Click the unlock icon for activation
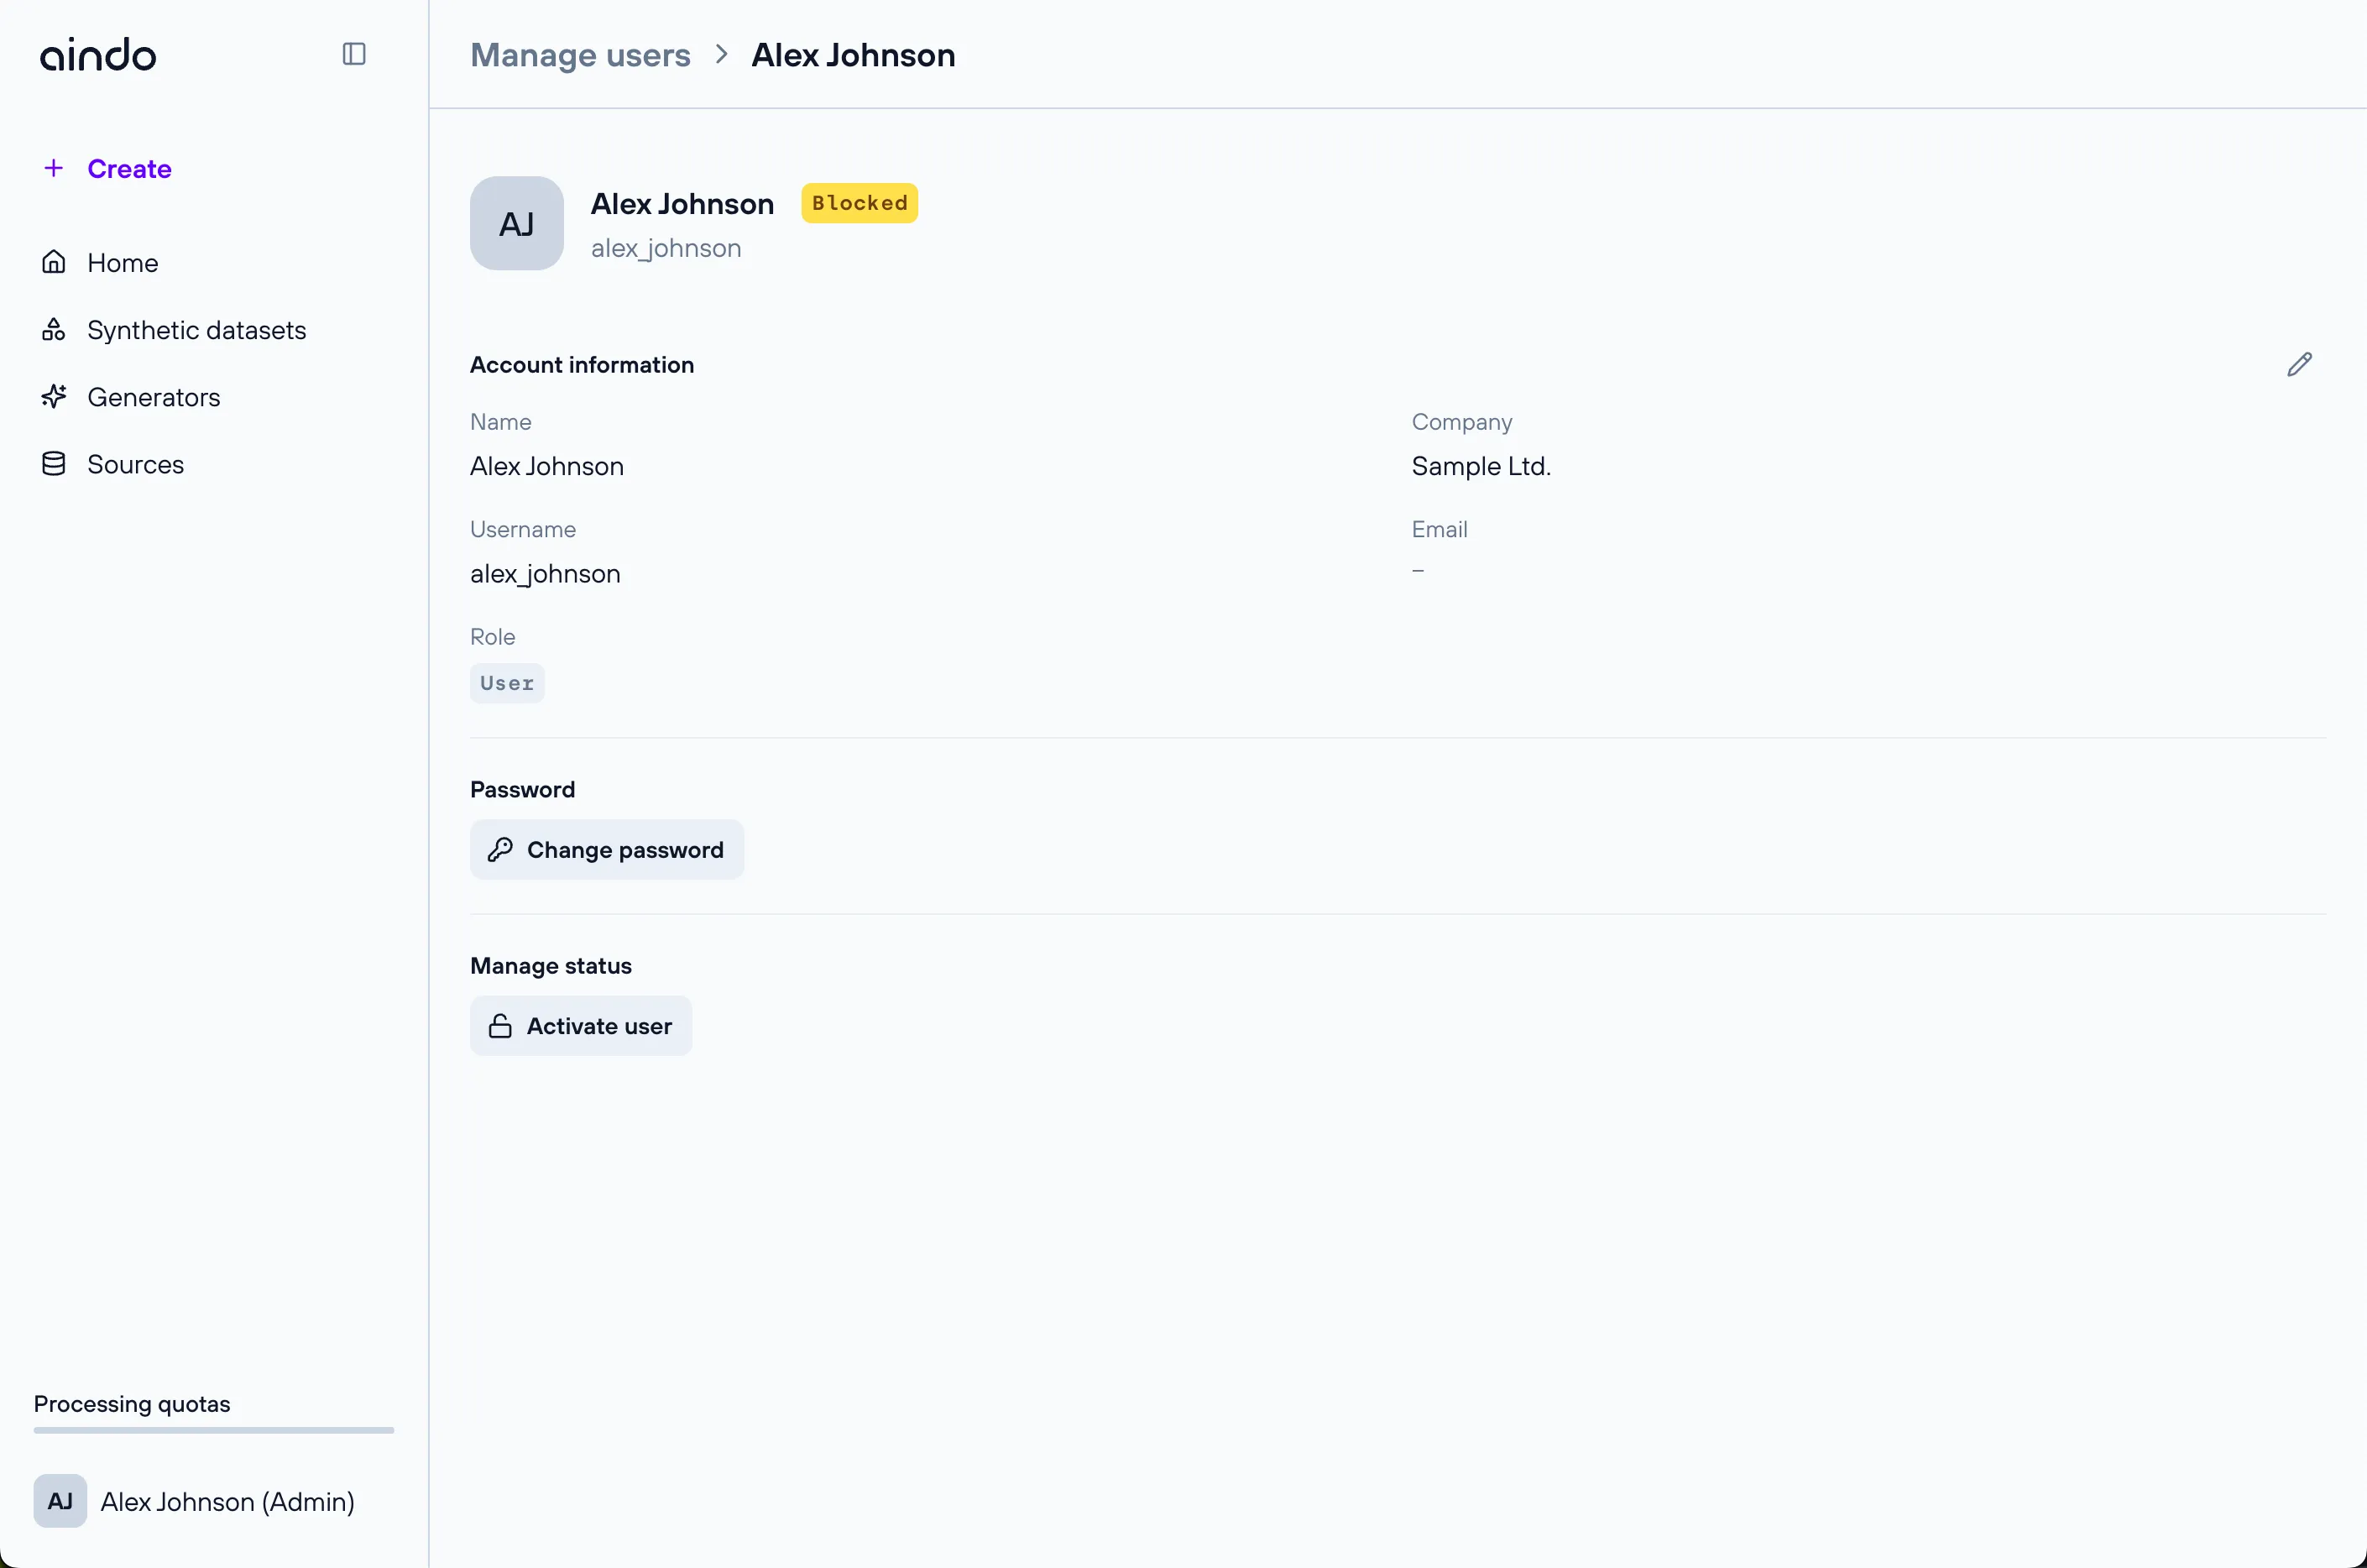 tap(500, 1026)
